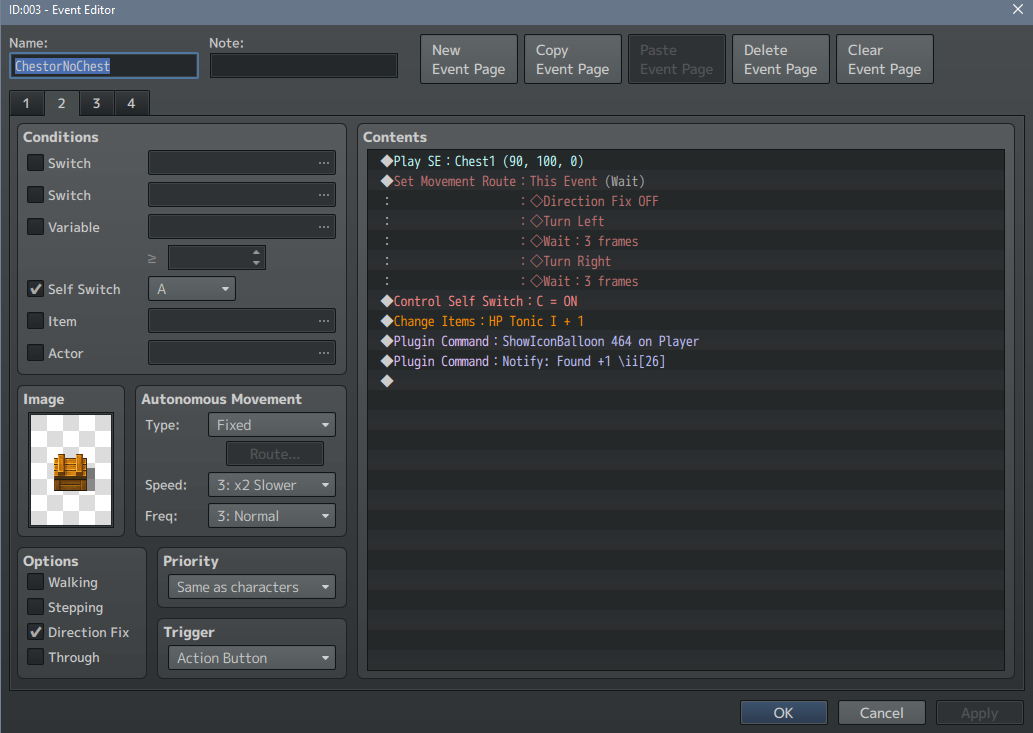Viewport: 1033px width, 733px height.
Task: Open the Freq dropdown
Action: tap(272, 516)
